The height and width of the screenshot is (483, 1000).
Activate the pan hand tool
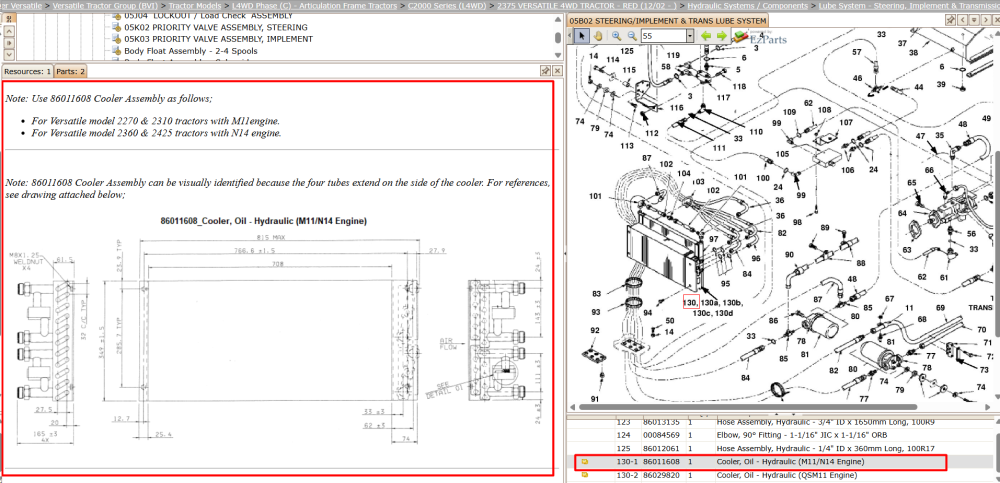click(598, 36)
